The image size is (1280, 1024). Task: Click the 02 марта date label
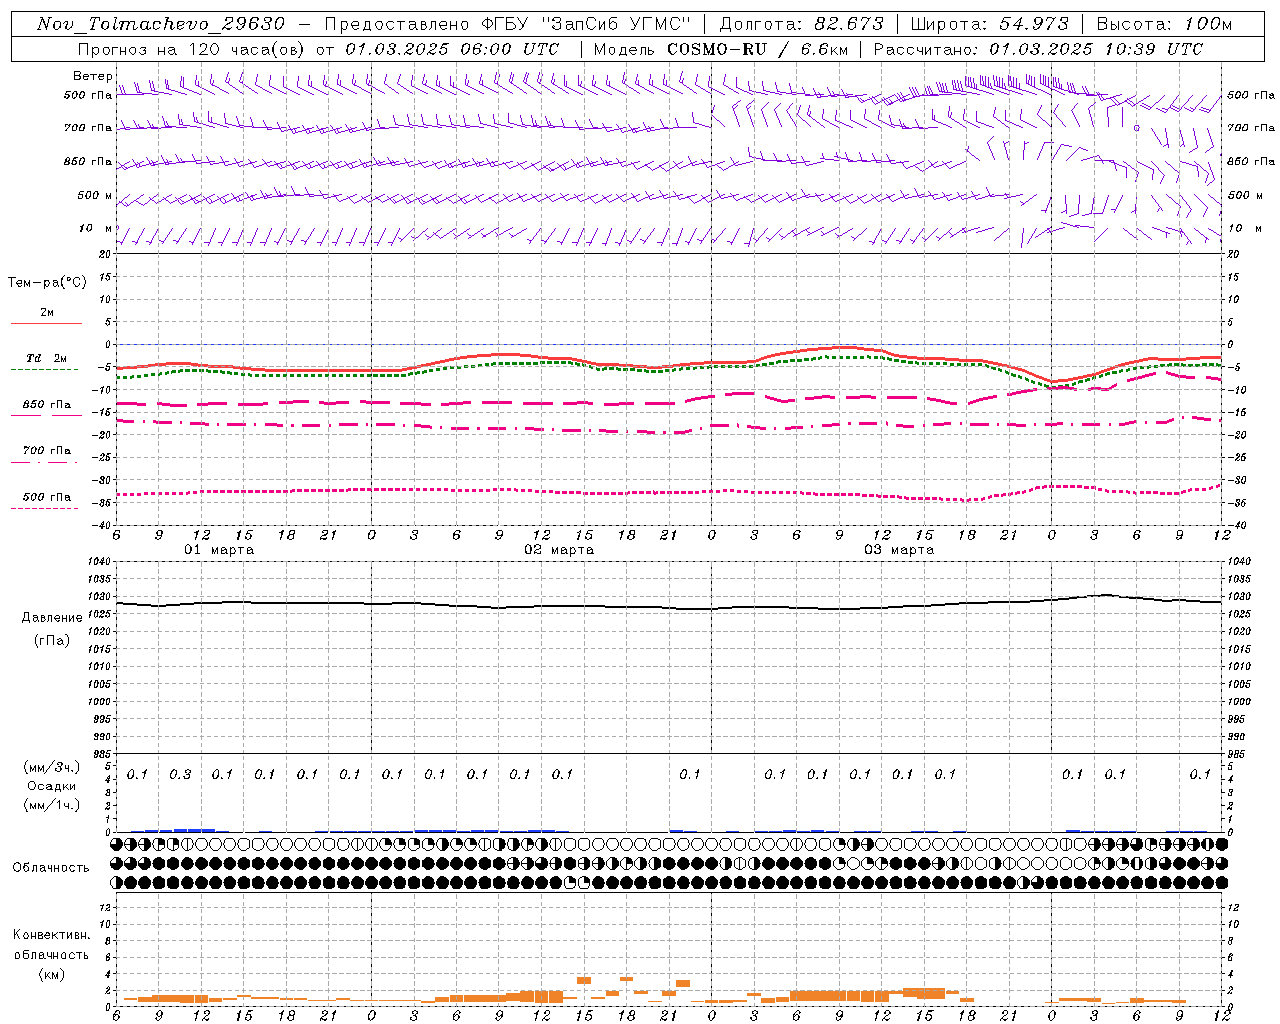[559, 550]
